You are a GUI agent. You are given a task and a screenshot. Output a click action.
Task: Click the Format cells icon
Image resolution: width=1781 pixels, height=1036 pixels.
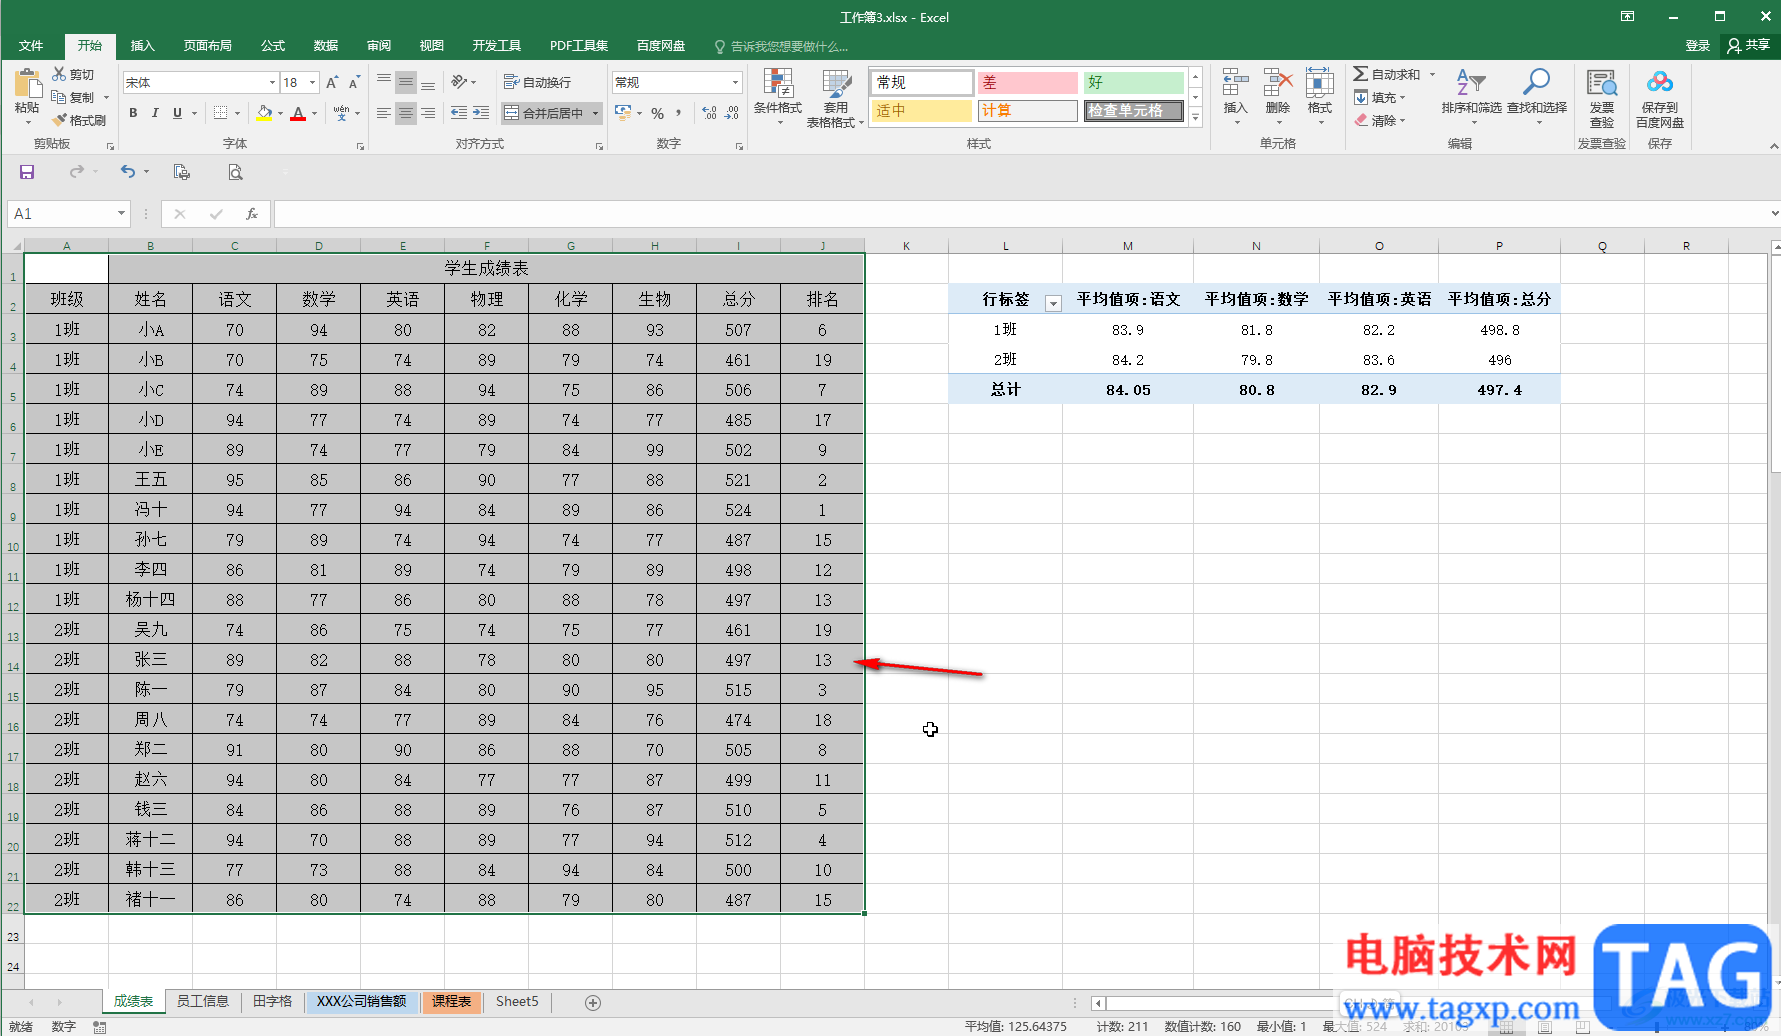[1320, 83]
